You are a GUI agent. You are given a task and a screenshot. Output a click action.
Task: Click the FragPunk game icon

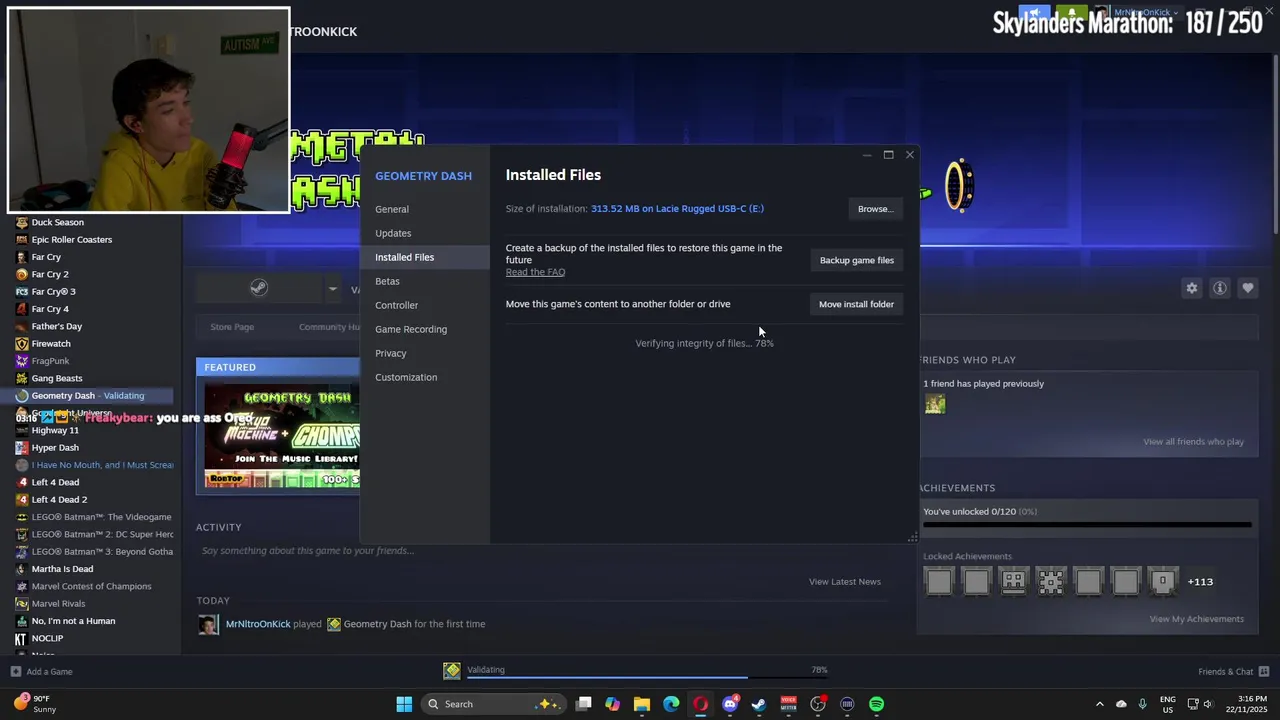(21, 361)
